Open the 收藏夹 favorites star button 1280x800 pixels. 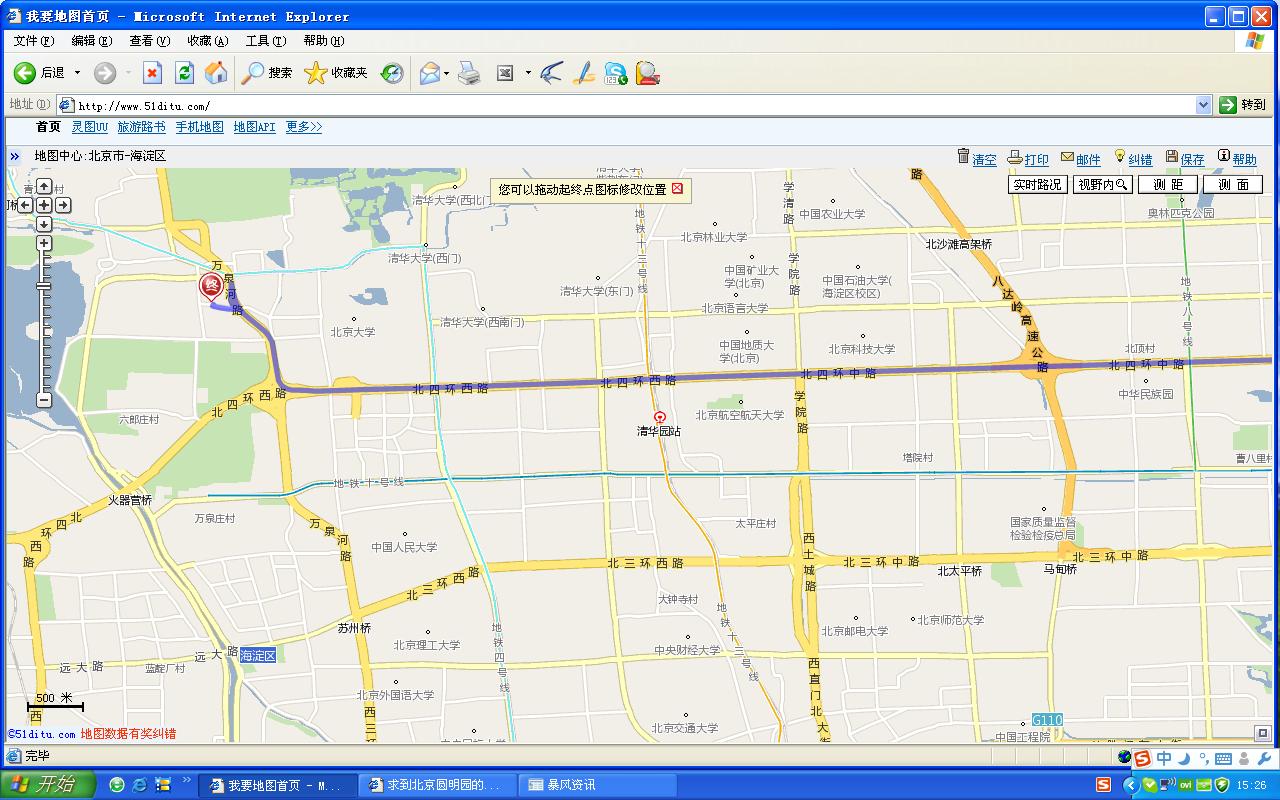(x=336, y=73)
